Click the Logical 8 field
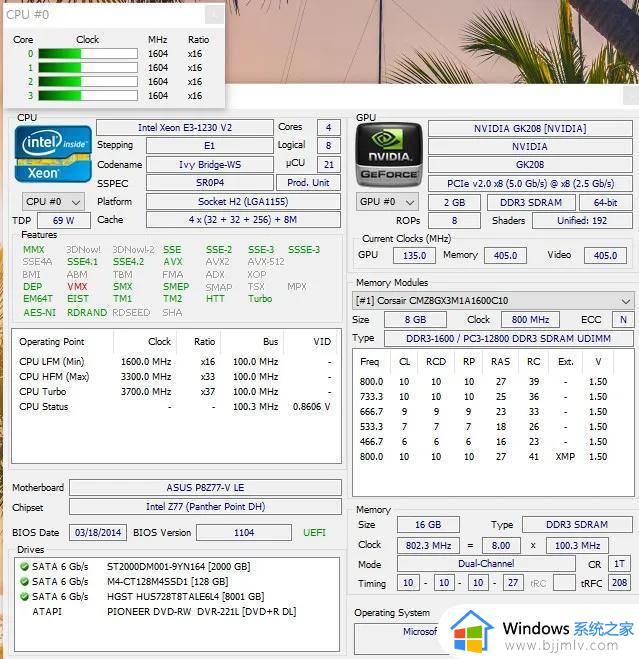 [x=328, y=146]
